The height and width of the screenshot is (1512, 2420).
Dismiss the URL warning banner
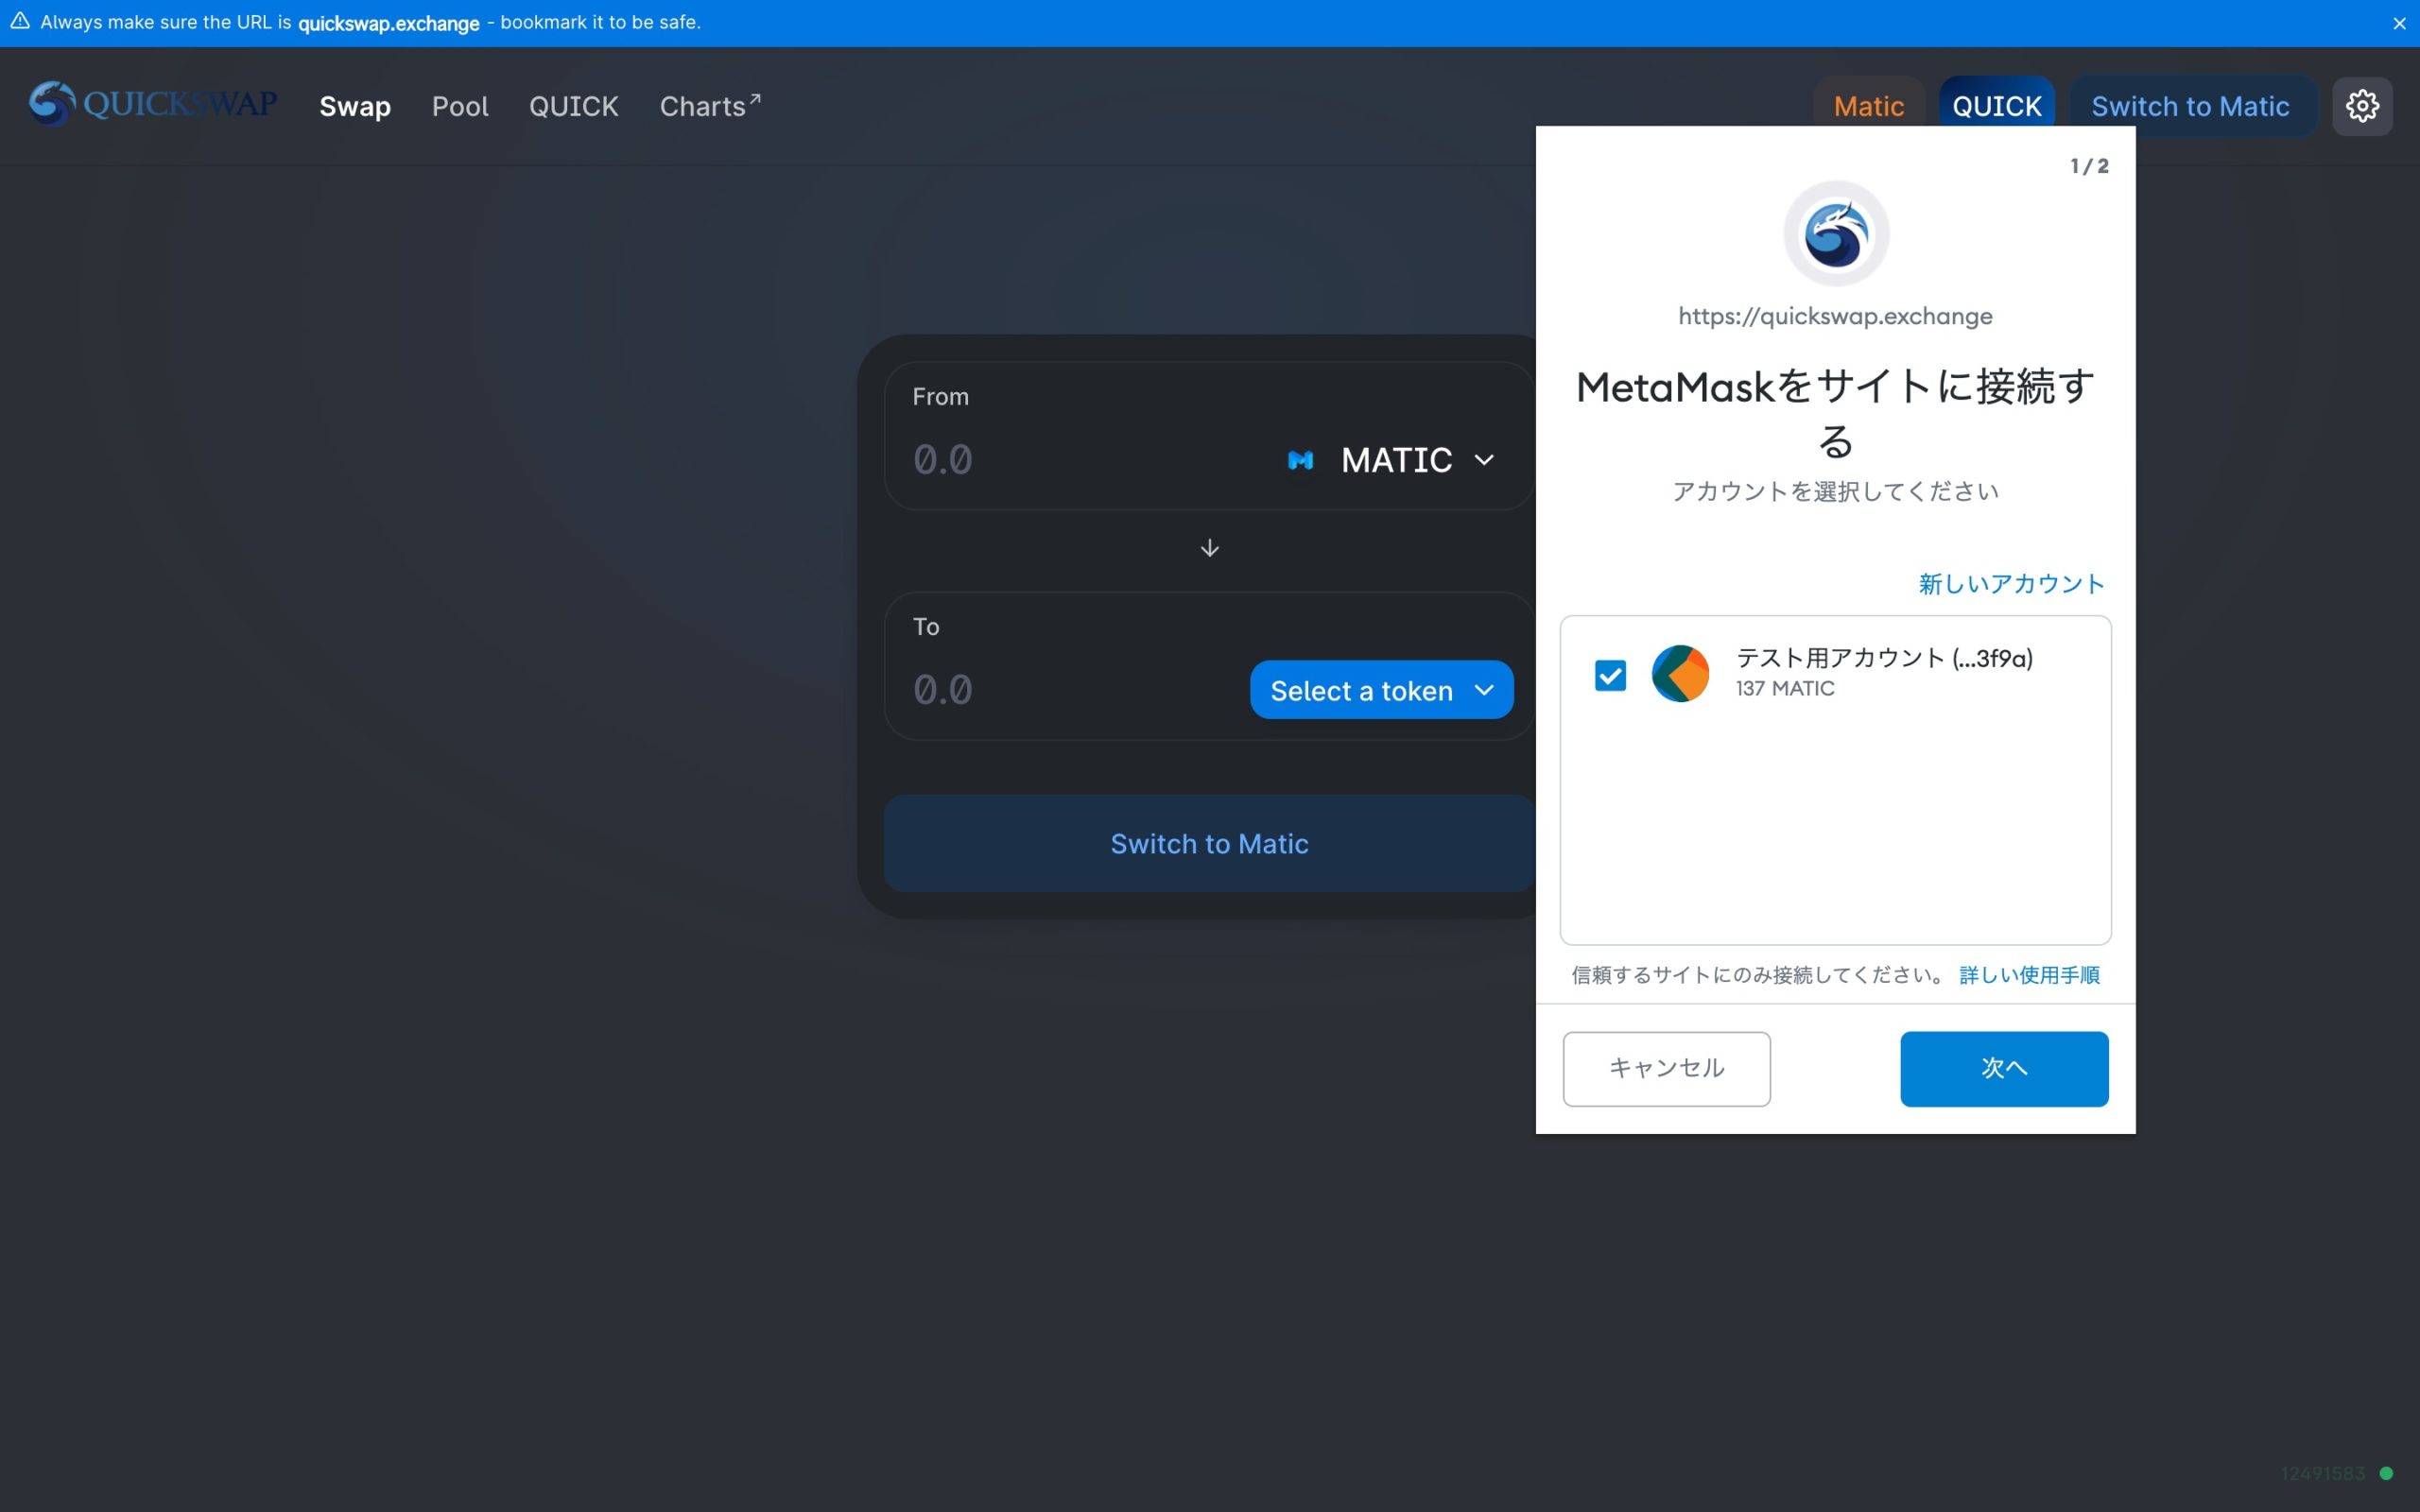2398,23
